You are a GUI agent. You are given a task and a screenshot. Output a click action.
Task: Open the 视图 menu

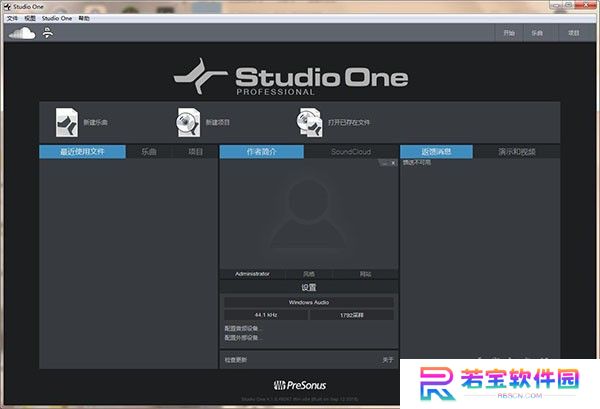click(x=30, y=18)
